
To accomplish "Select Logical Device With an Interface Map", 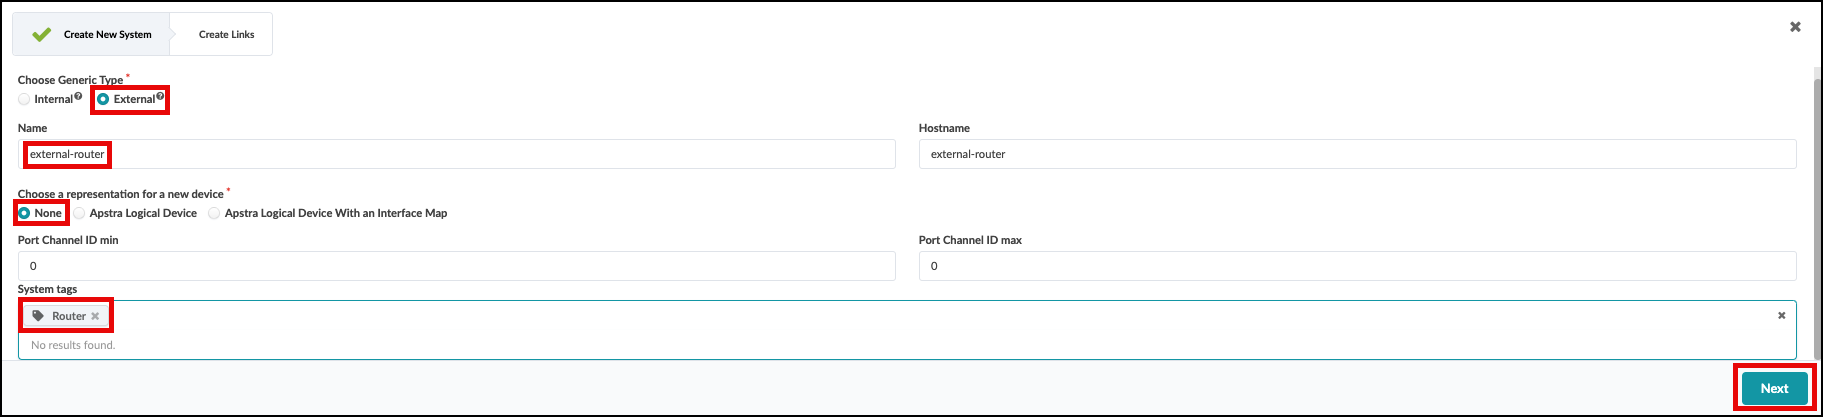I will point(214,213).
